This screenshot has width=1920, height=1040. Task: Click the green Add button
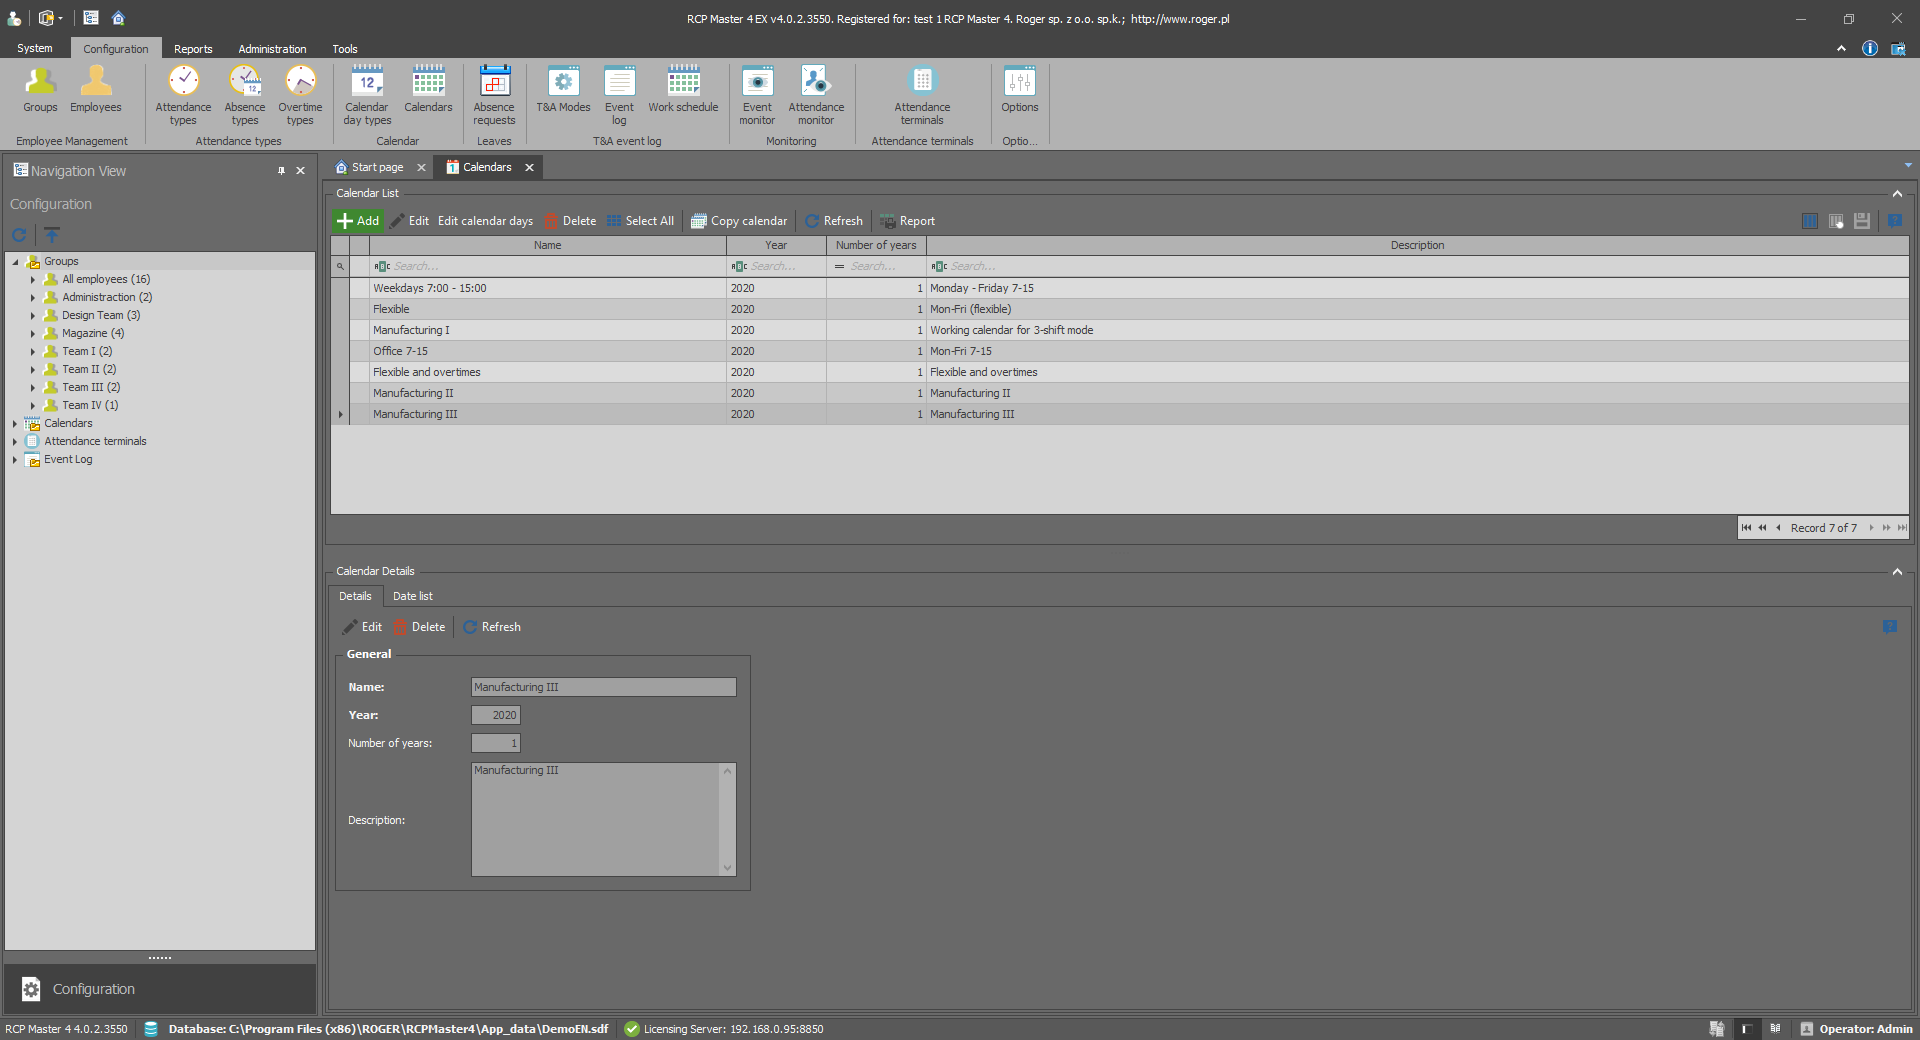[358, 221]
